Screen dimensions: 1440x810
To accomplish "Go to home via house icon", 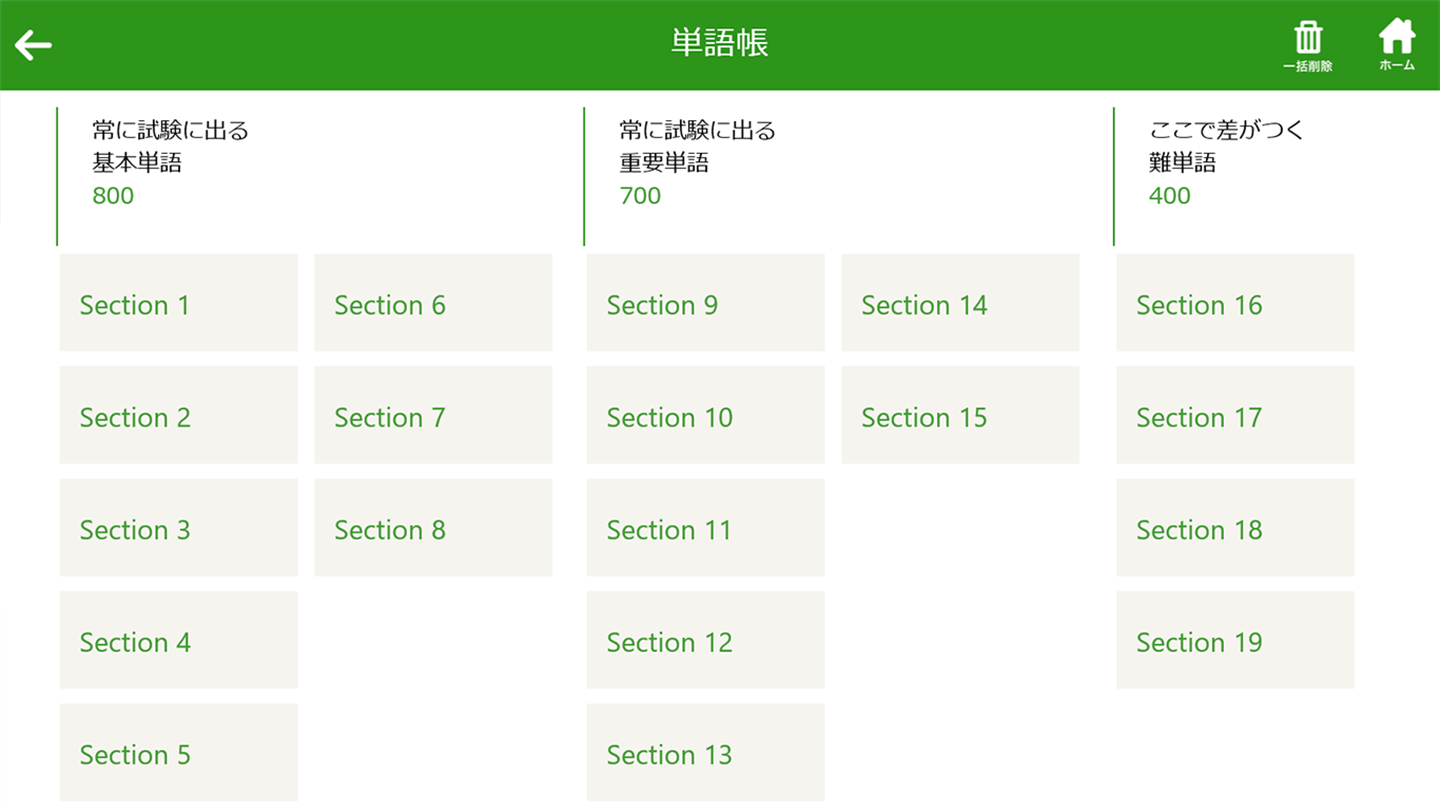I will coord(1397,45).
